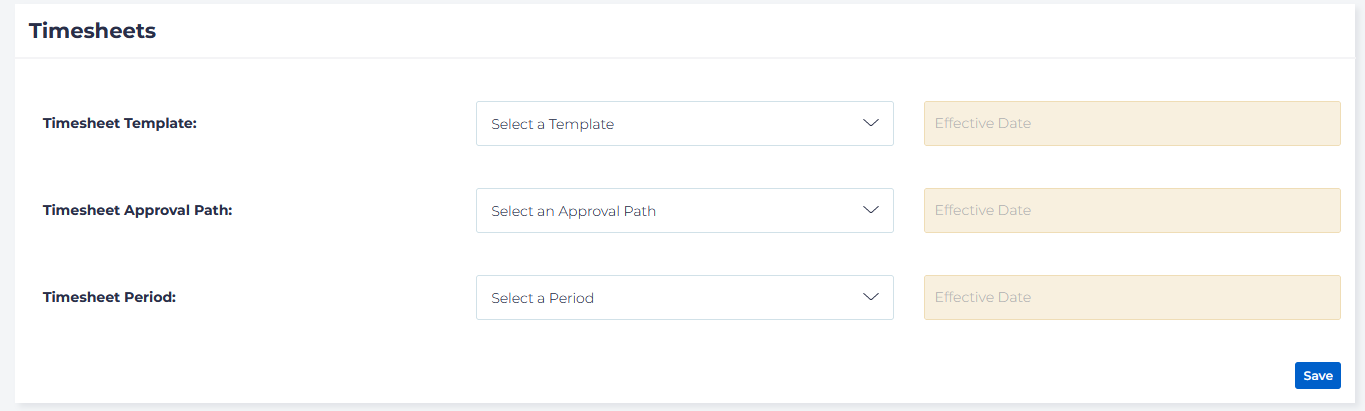Select Effective Date field for Timesheet Period

tap(1131, 297)
